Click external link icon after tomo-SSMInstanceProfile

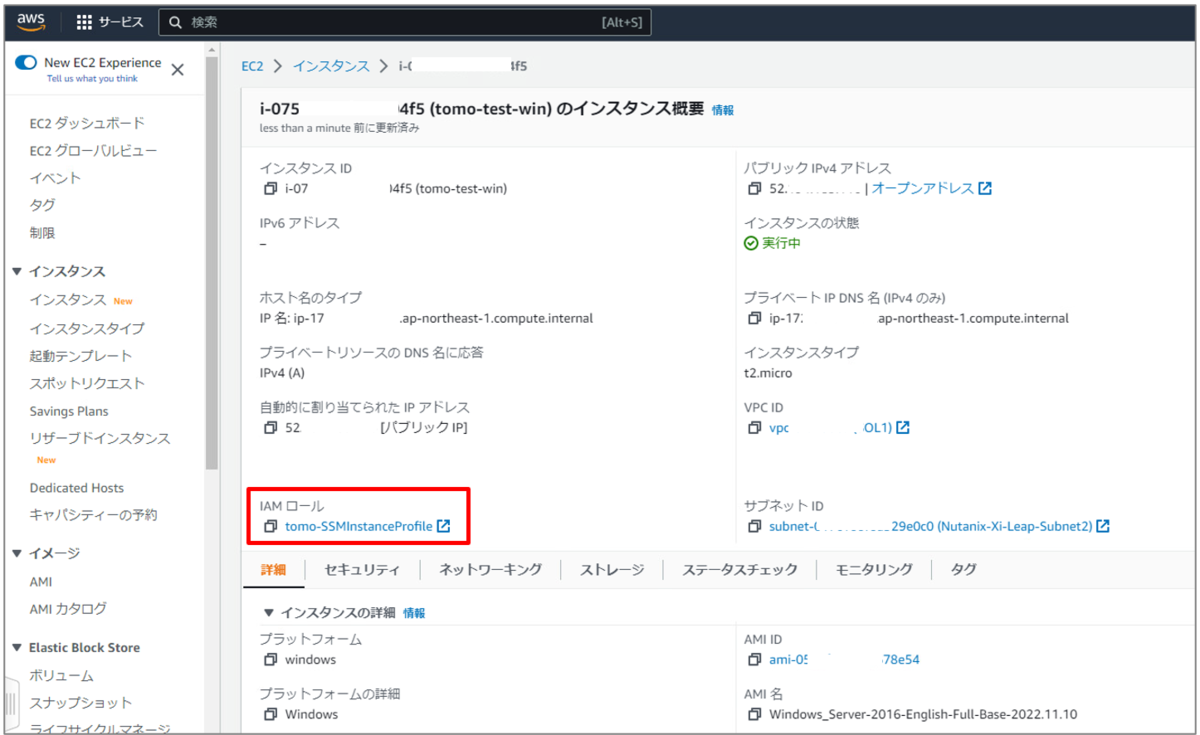pos(444,526)
